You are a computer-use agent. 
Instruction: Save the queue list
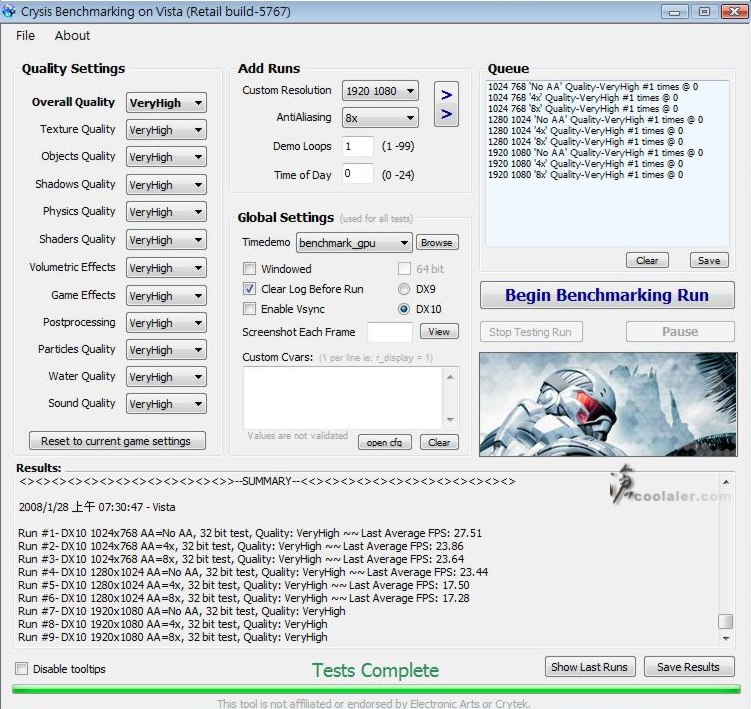[709, 260]
